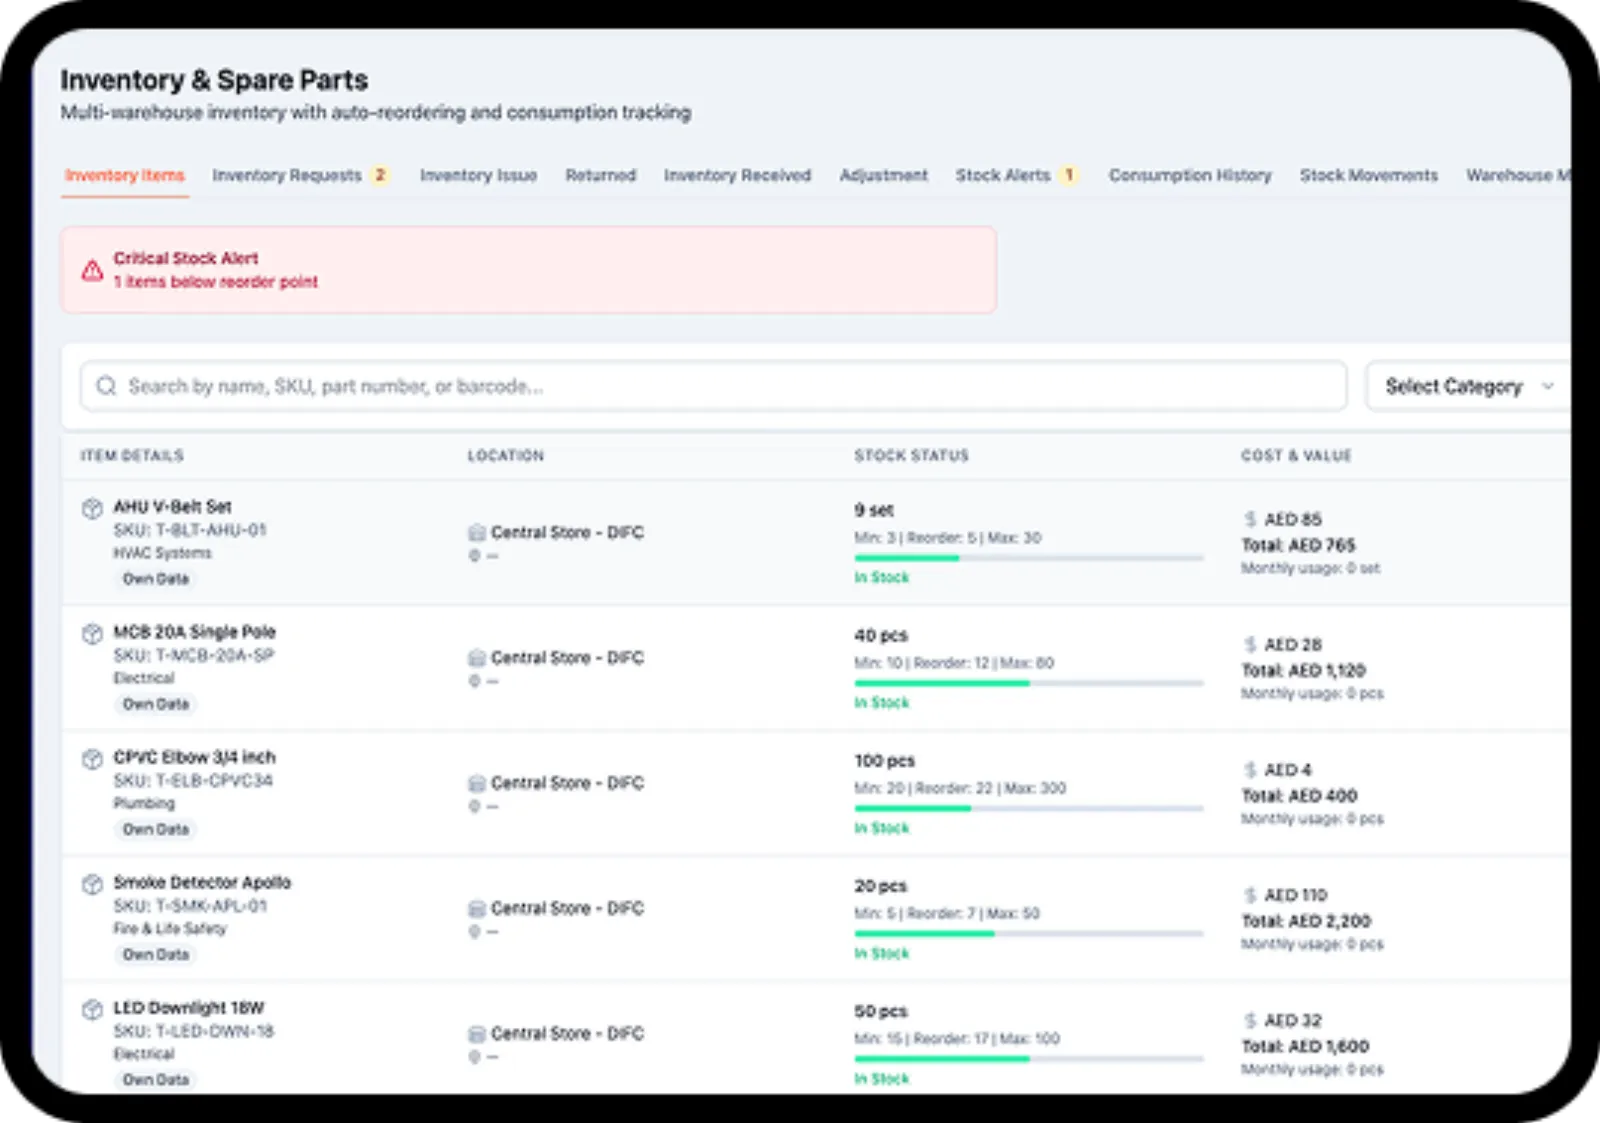Image resolution: width=1600 pixels, height=1123 pixels.
Task: Click Own Data tag in CPVC Elbow row
Action: [x=155, y=829]
